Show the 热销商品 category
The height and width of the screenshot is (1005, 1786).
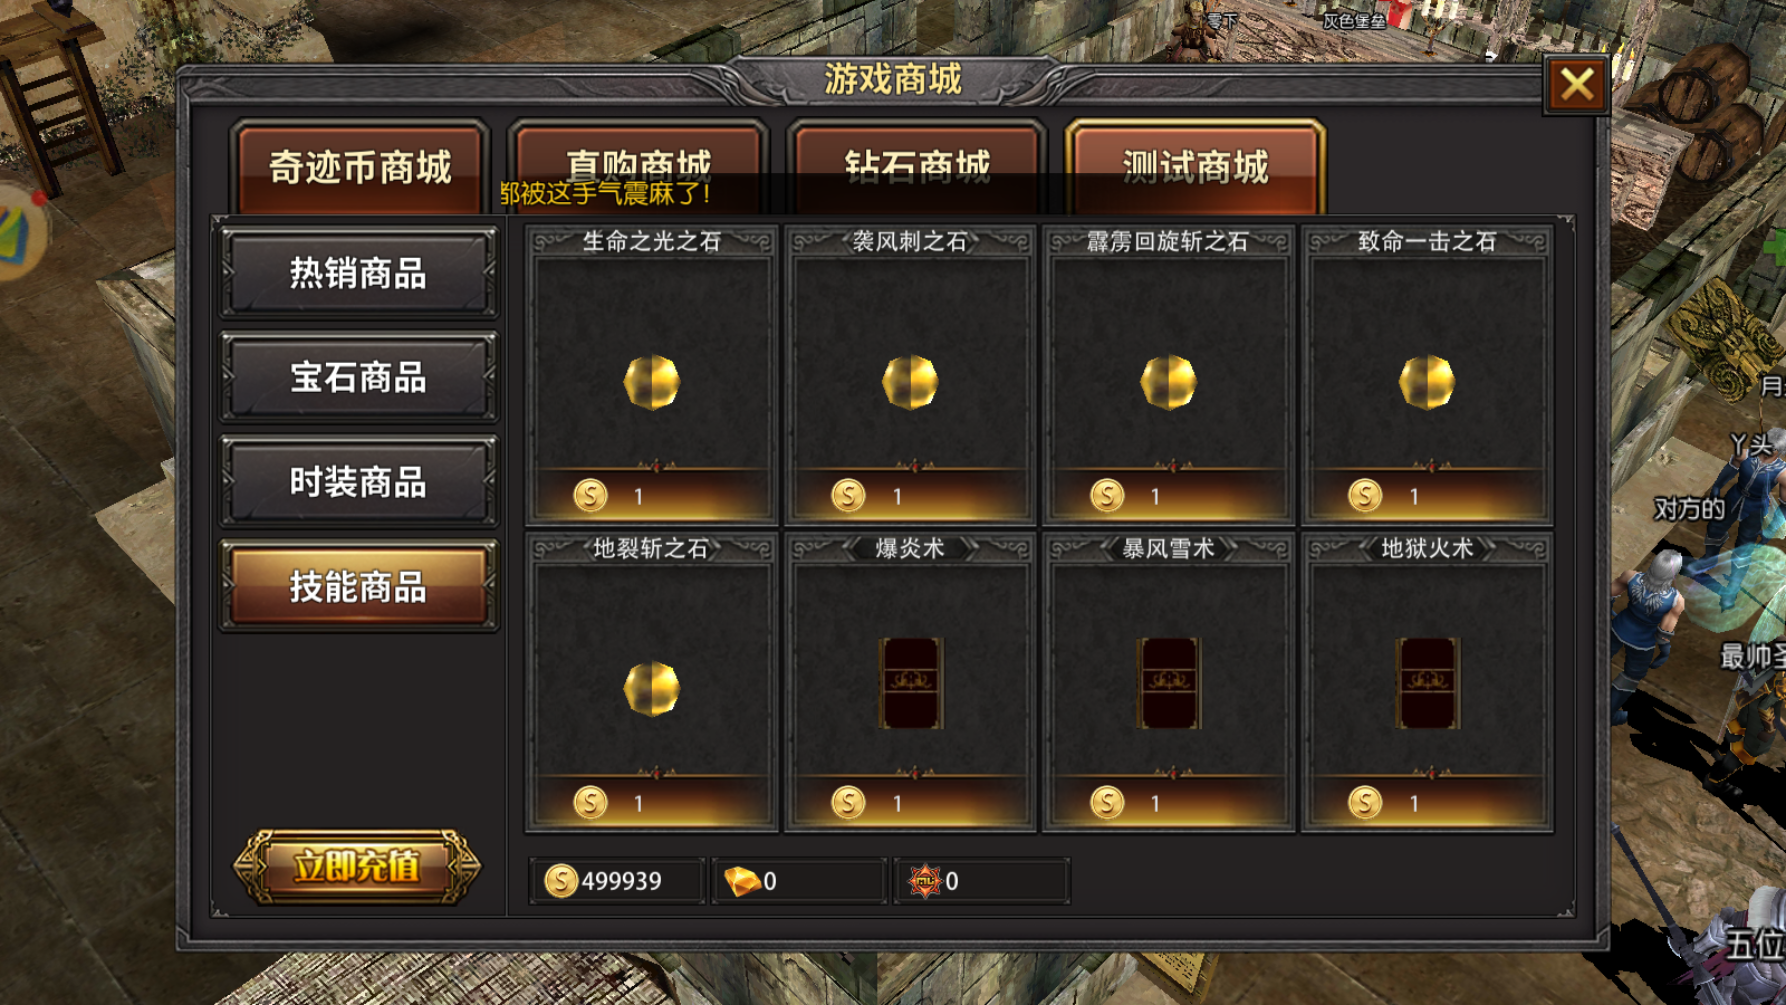tap(359, 273)
